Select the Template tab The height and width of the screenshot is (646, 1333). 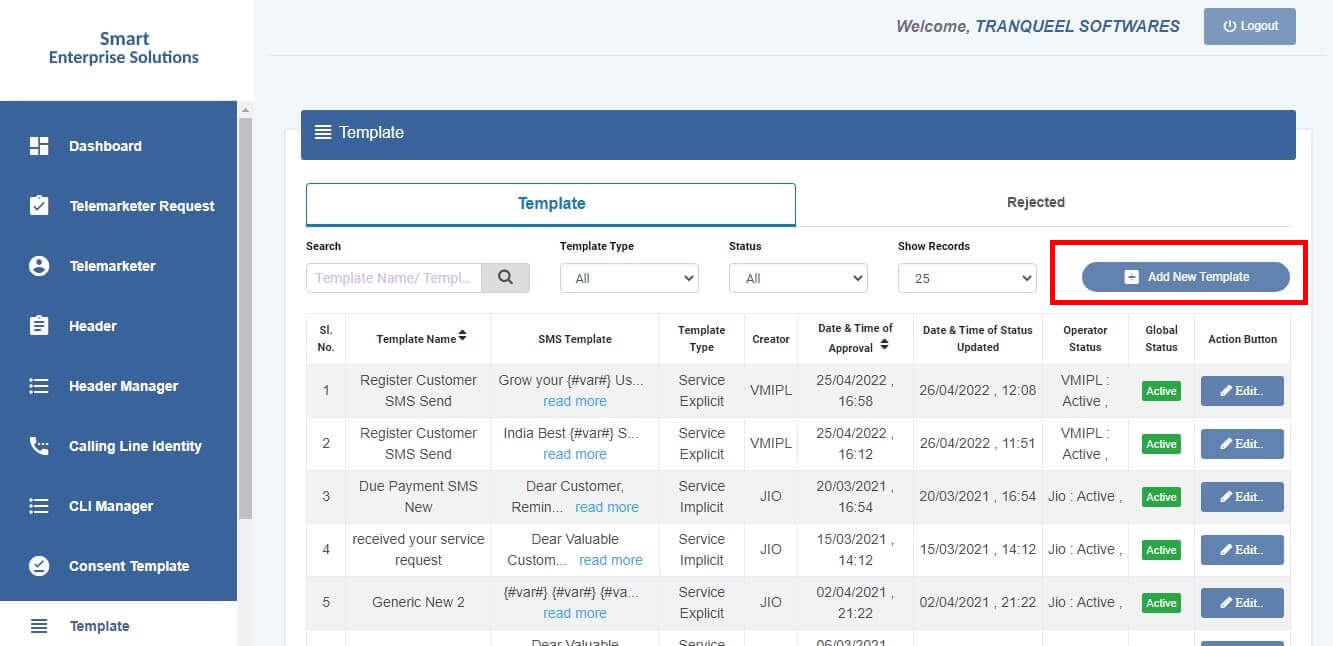(x=551, y=204)
